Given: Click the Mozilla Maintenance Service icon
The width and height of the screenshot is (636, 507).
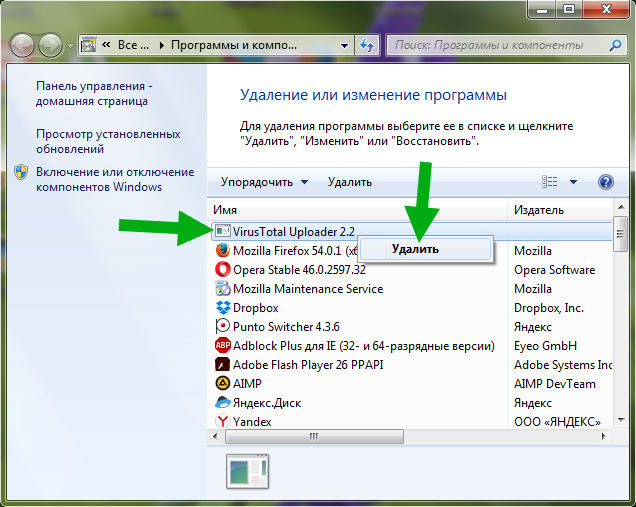Looking at the screenshot, I should [x=222, y=288].
